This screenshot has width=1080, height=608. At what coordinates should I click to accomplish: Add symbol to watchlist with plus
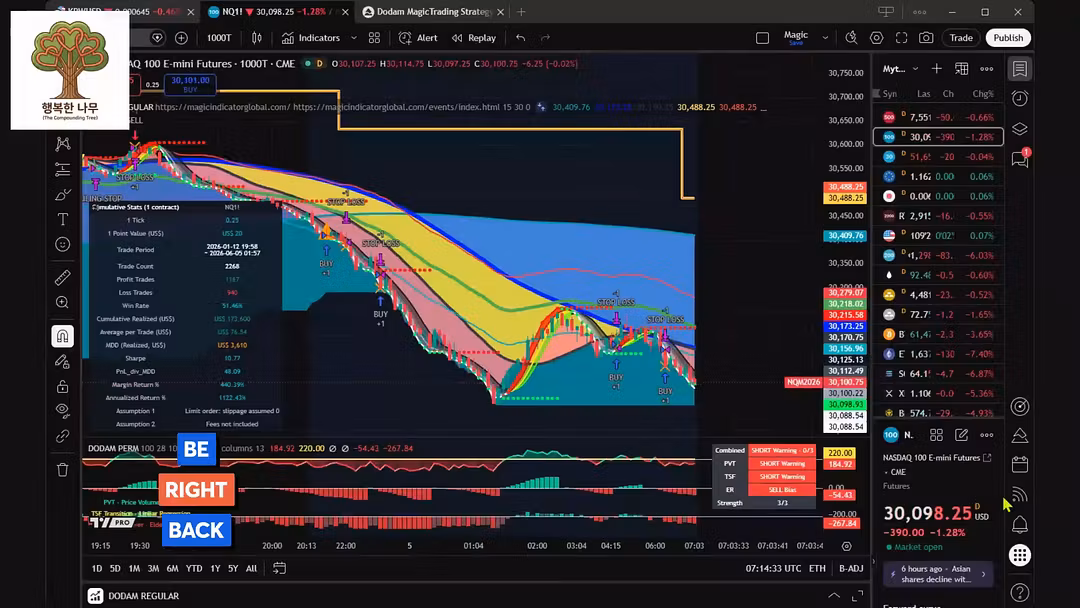point(937,68)
